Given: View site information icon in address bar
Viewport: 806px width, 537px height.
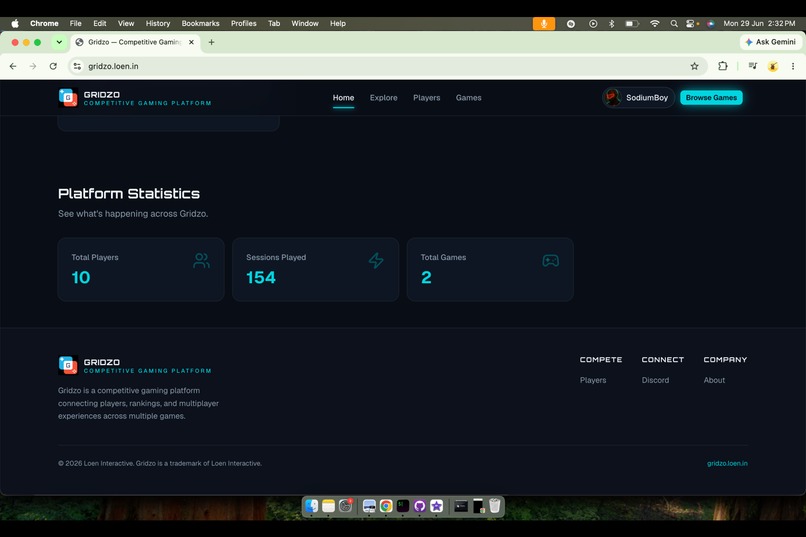Looking at the screenshot, I should (77, 66).
